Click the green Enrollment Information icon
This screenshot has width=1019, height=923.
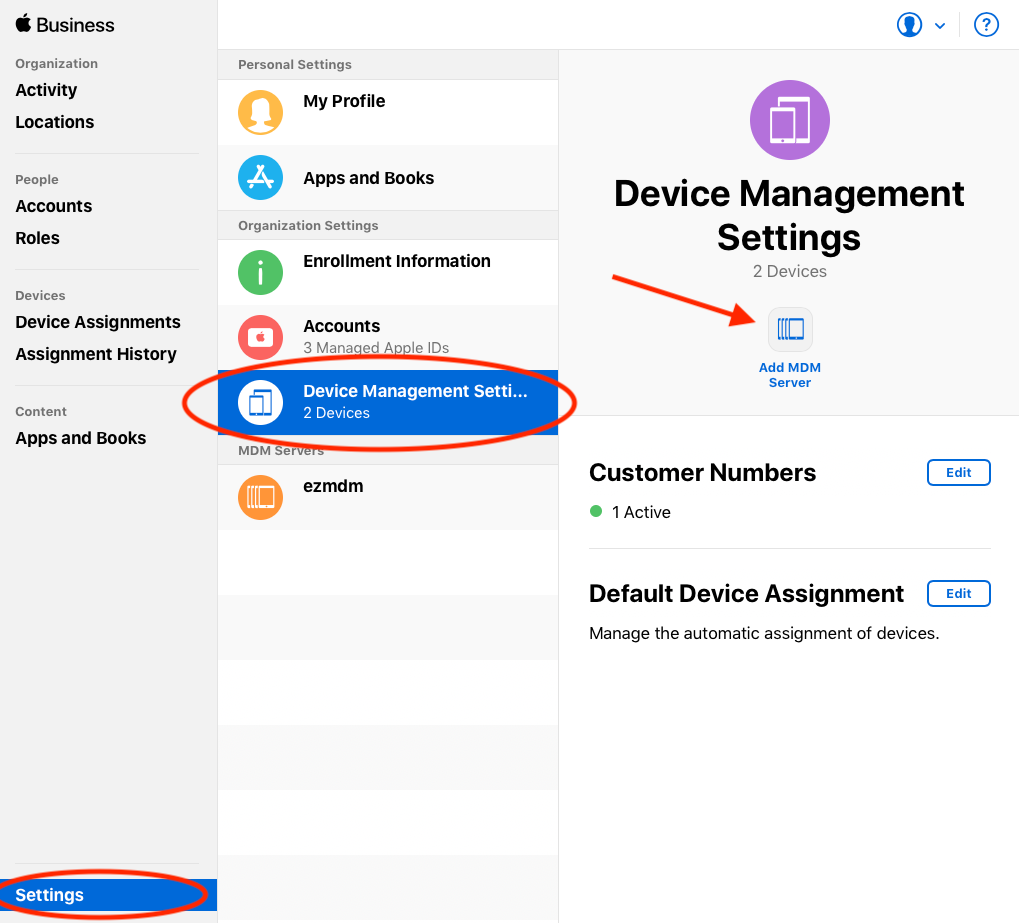[260, 272]
